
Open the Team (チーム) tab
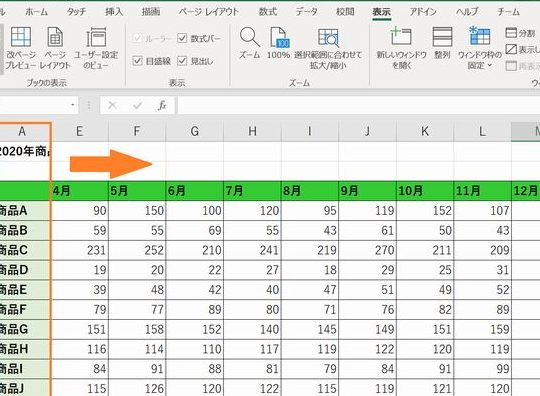[508, 12]
